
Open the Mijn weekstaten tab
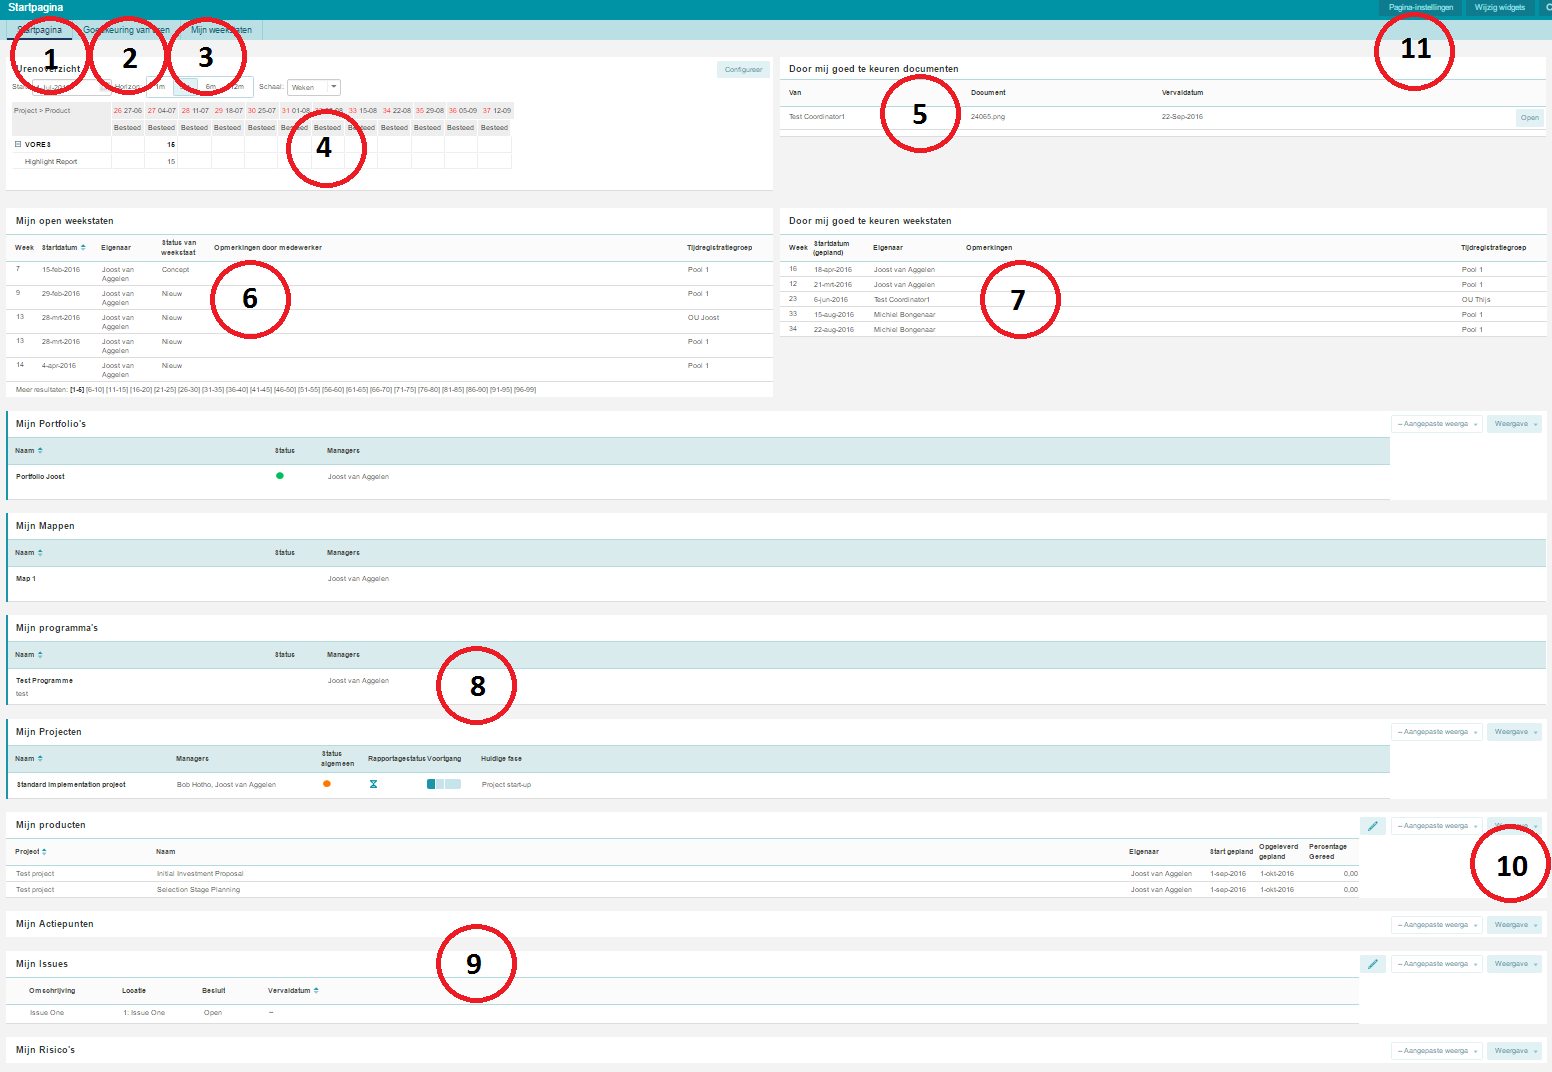(x=221, y=30)
